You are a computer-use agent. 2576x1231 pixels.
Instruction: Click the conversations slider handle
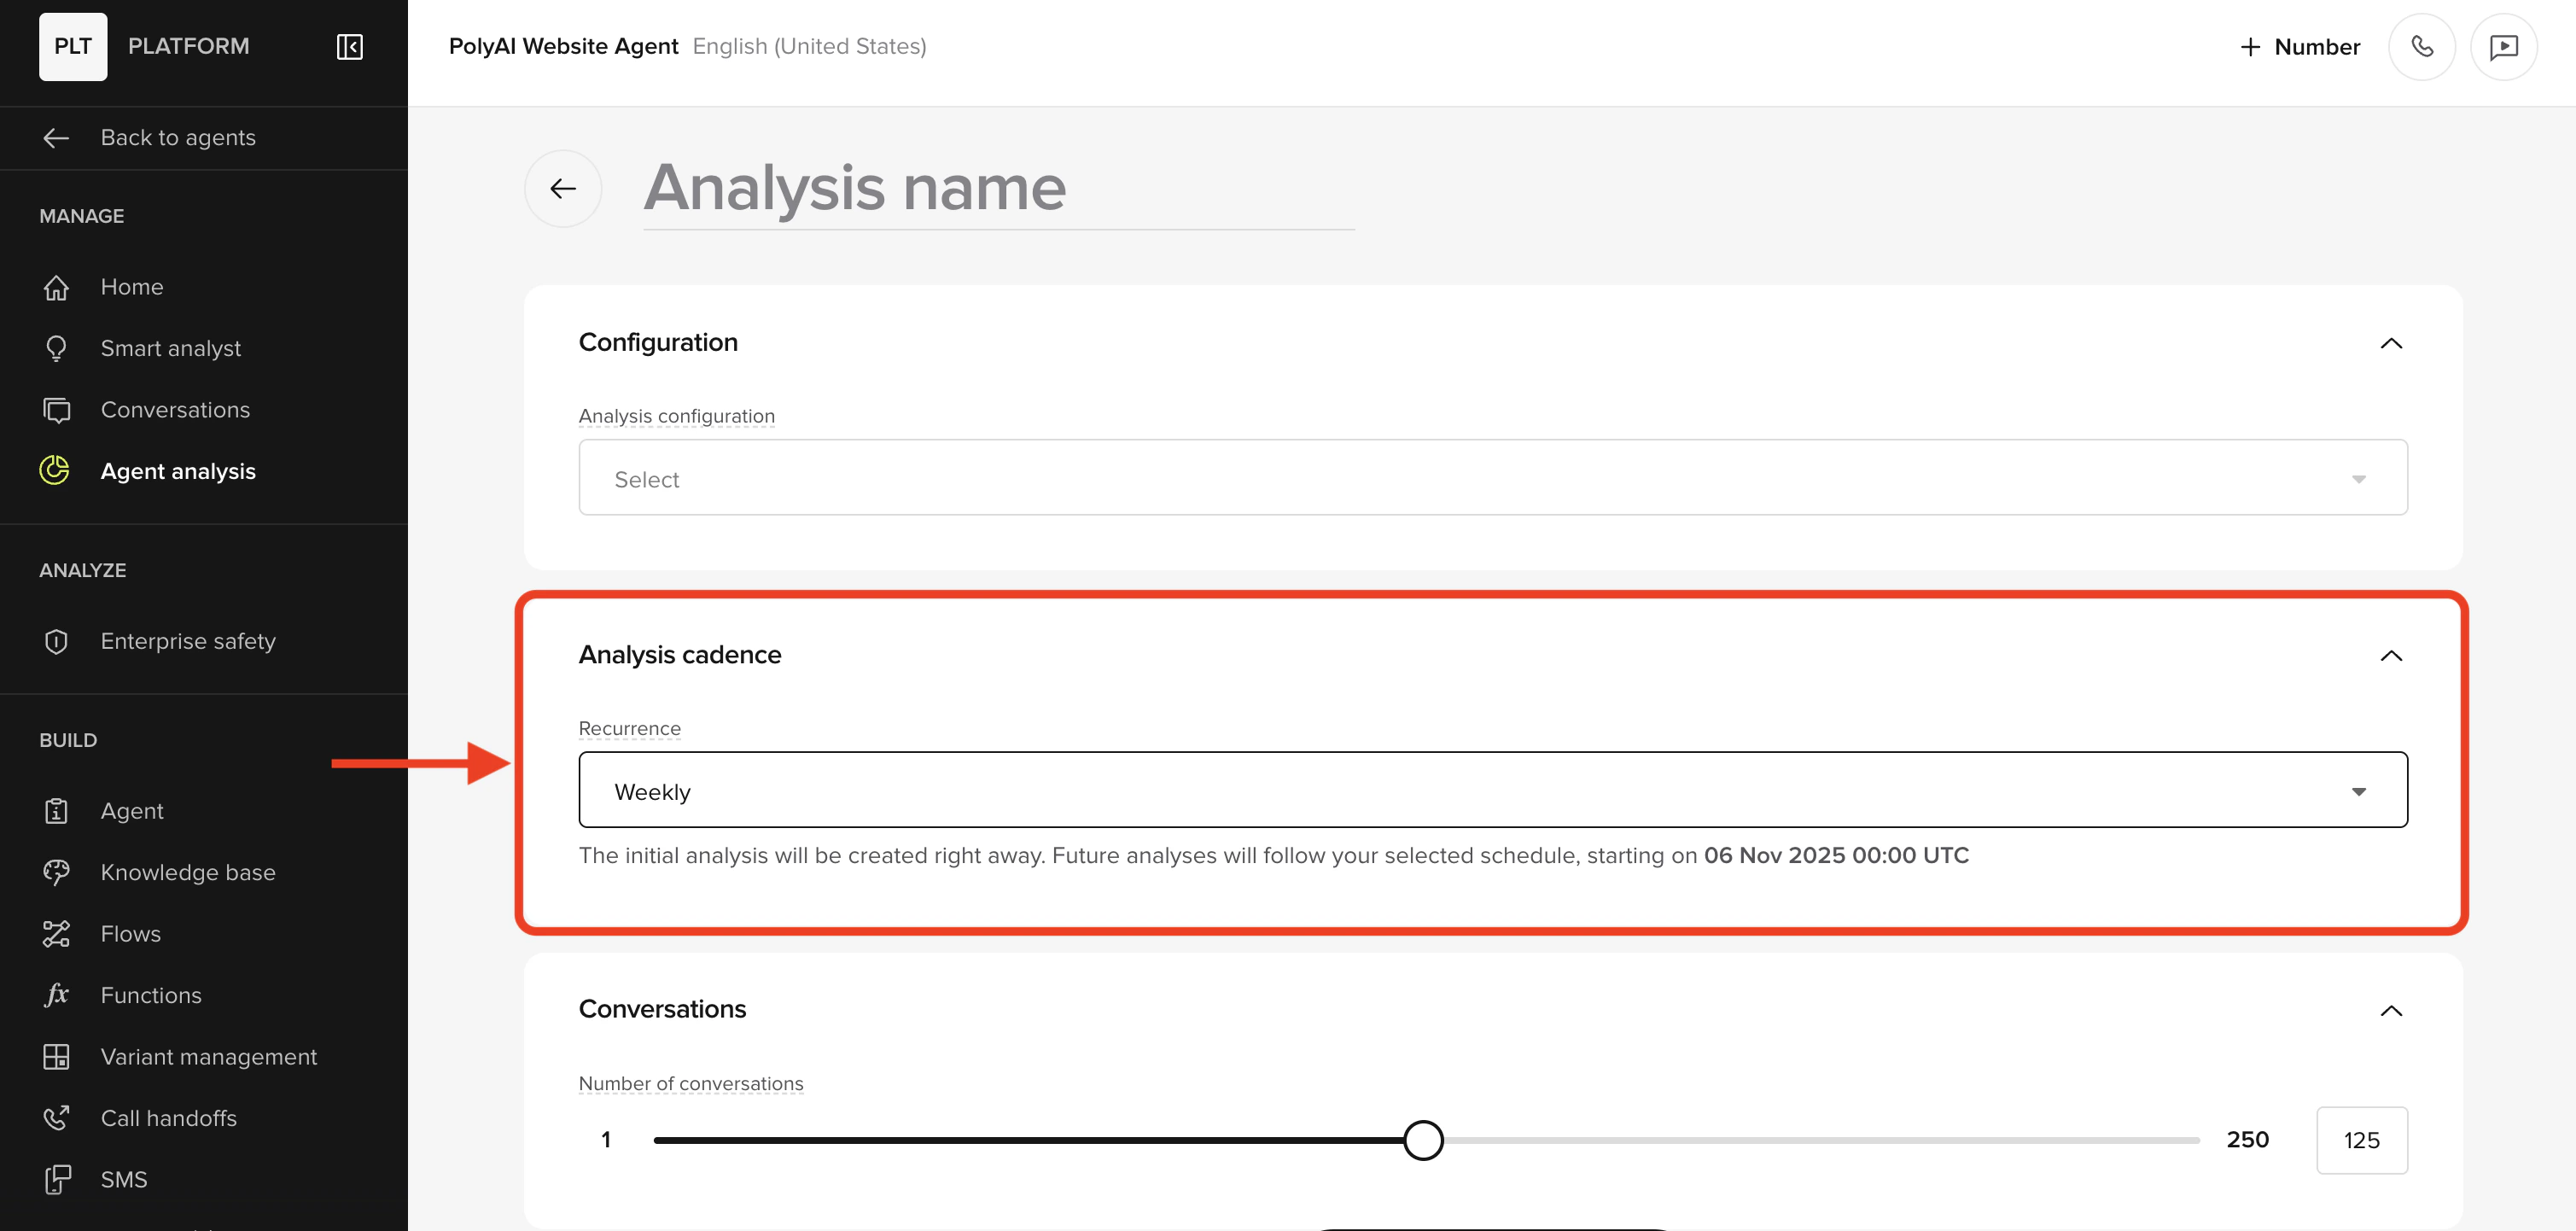point(1422,1140)
